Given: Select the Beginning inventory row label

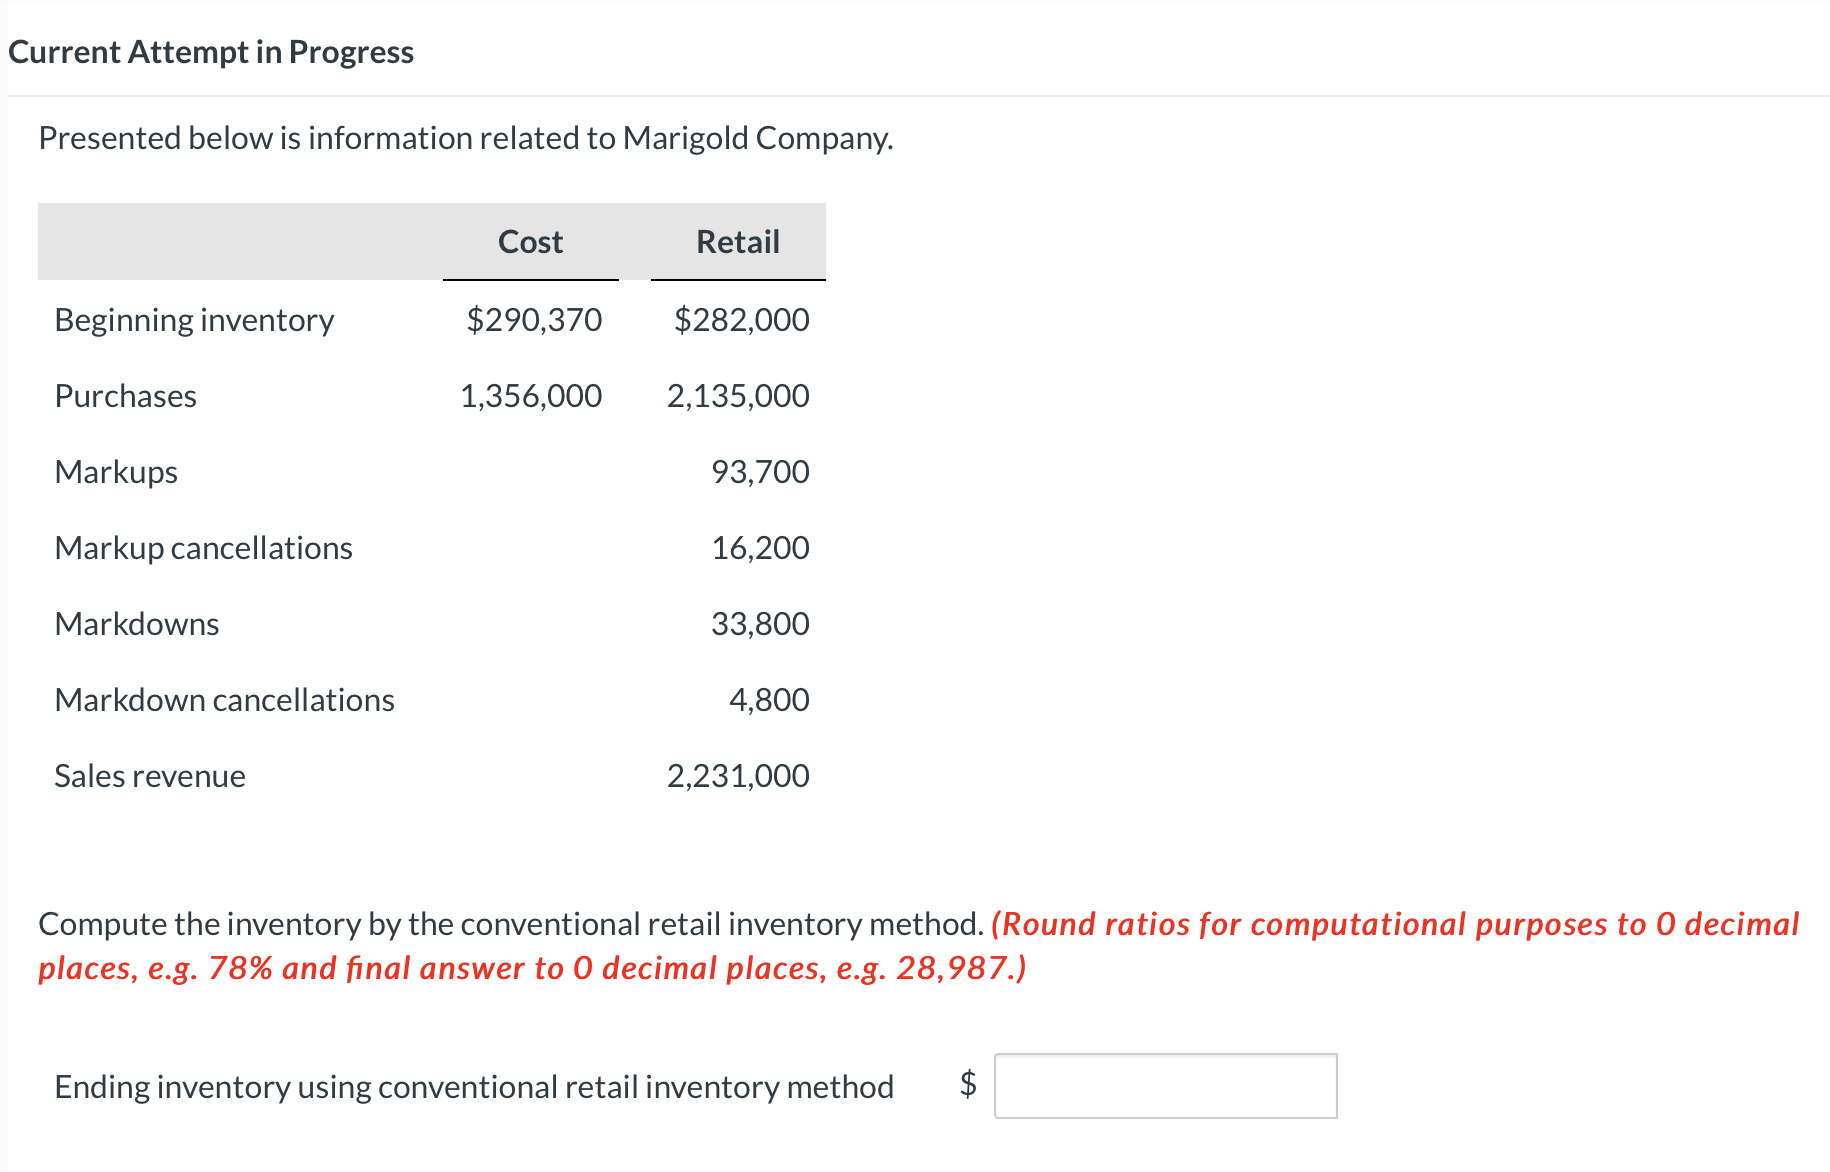Looking at the screenshot, I should (194, 320).
